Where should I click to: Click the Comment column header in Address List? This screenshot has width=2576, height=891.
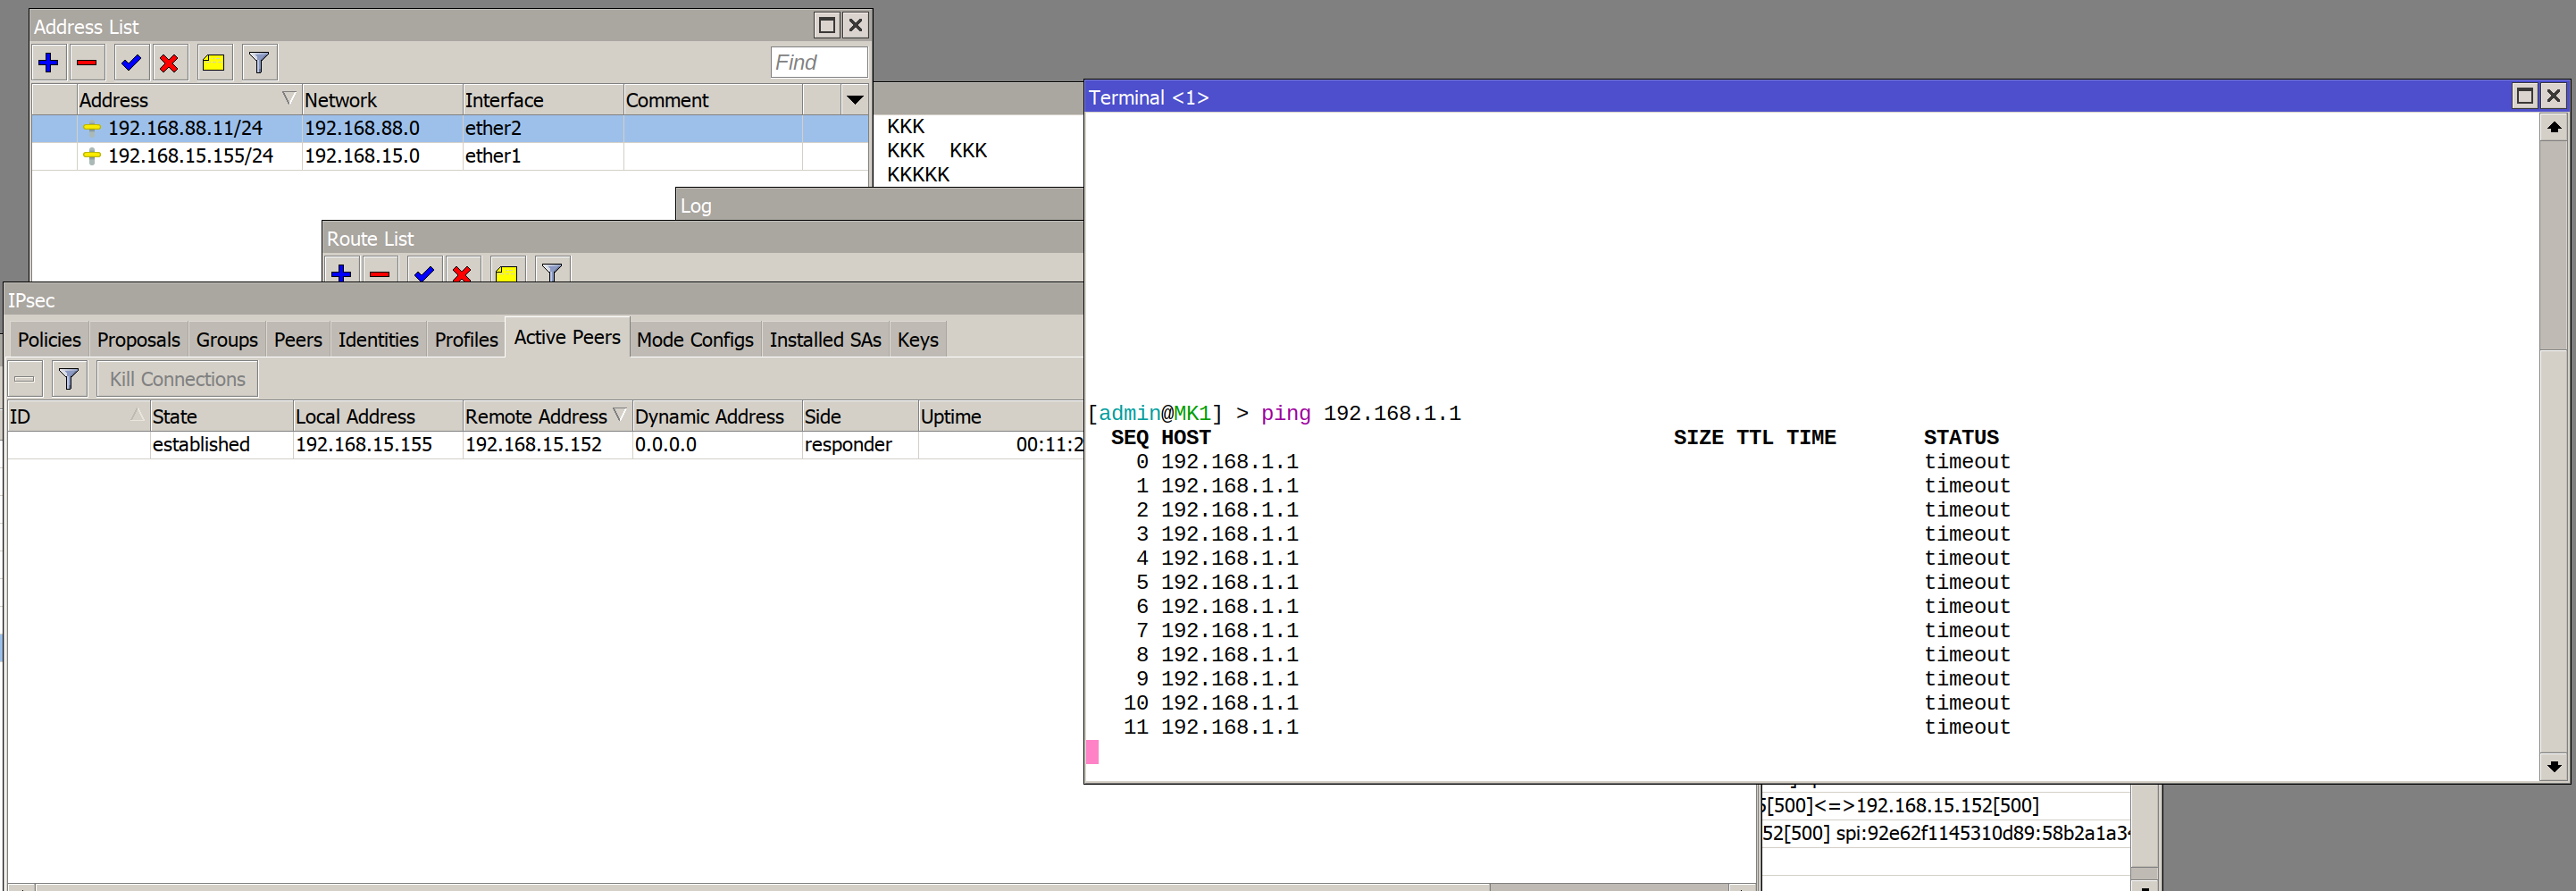[x=712, y=100]
